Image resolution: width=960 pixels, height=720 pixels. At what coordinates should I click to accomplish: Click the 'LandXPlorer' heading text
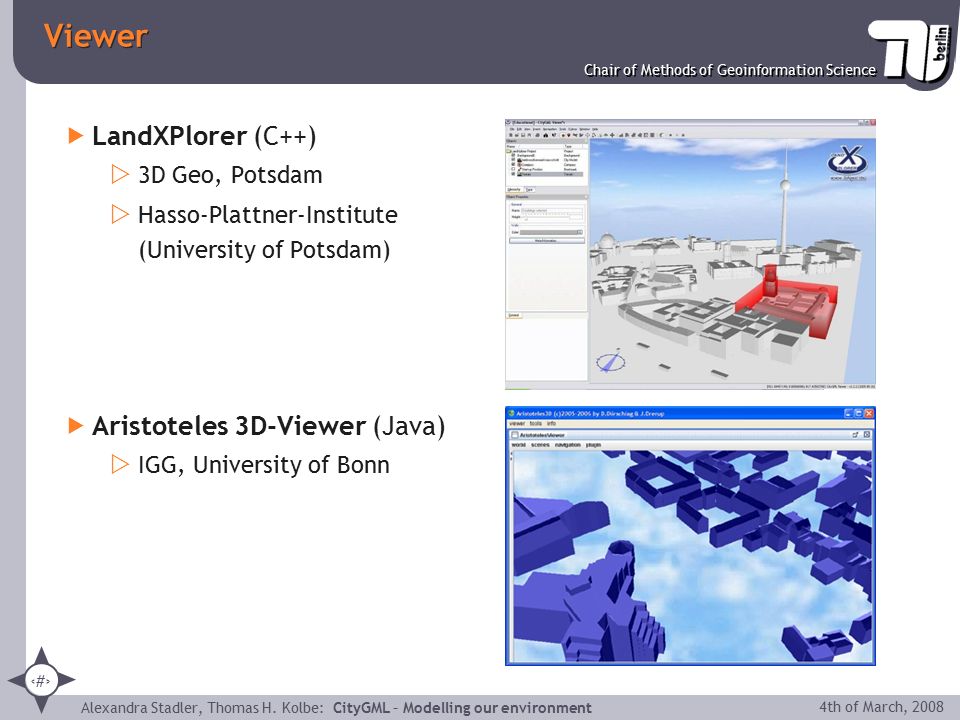click(x=170, y=136)
